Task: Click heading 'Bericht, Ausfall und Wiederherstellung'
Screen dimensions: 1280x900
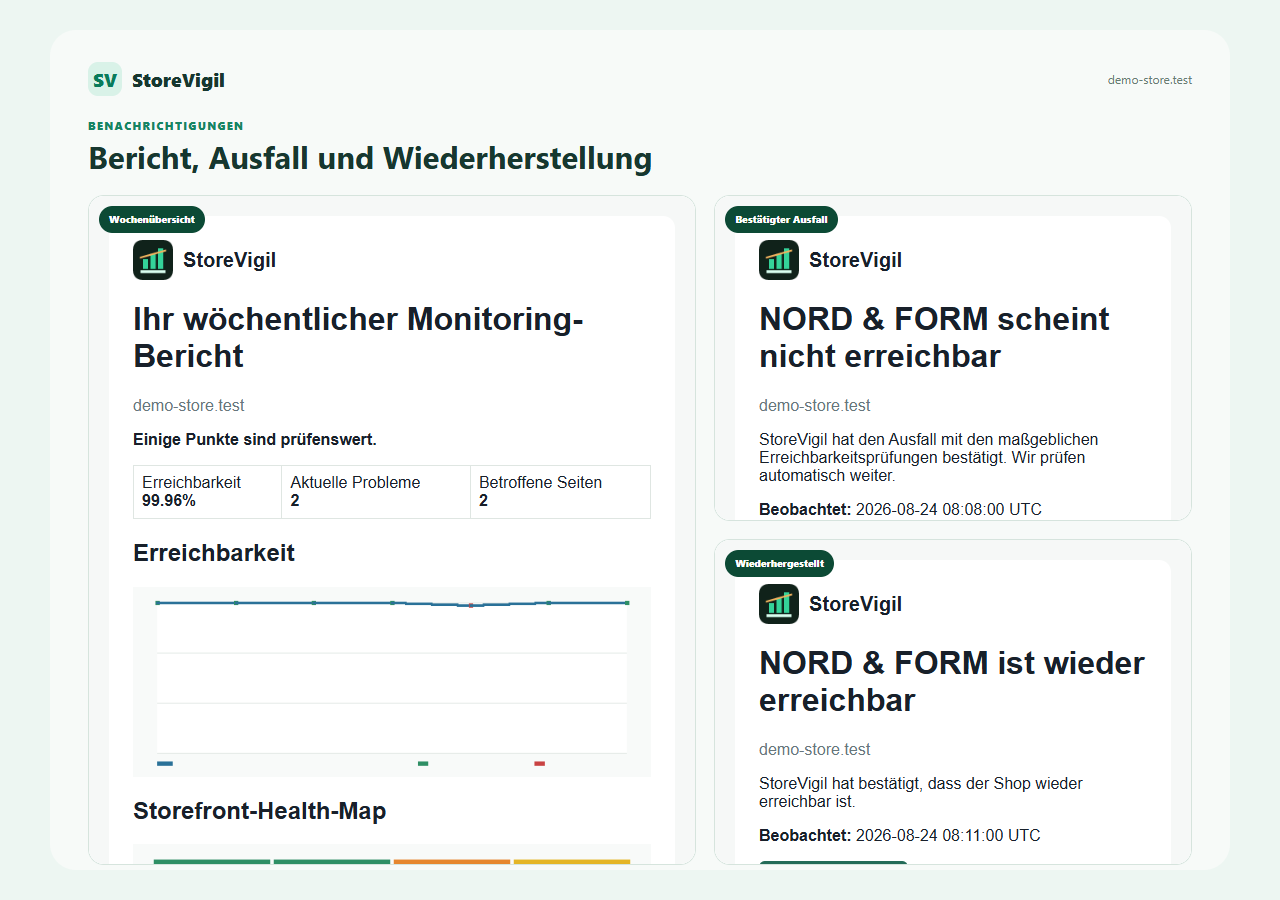Action: click(370, 159)
